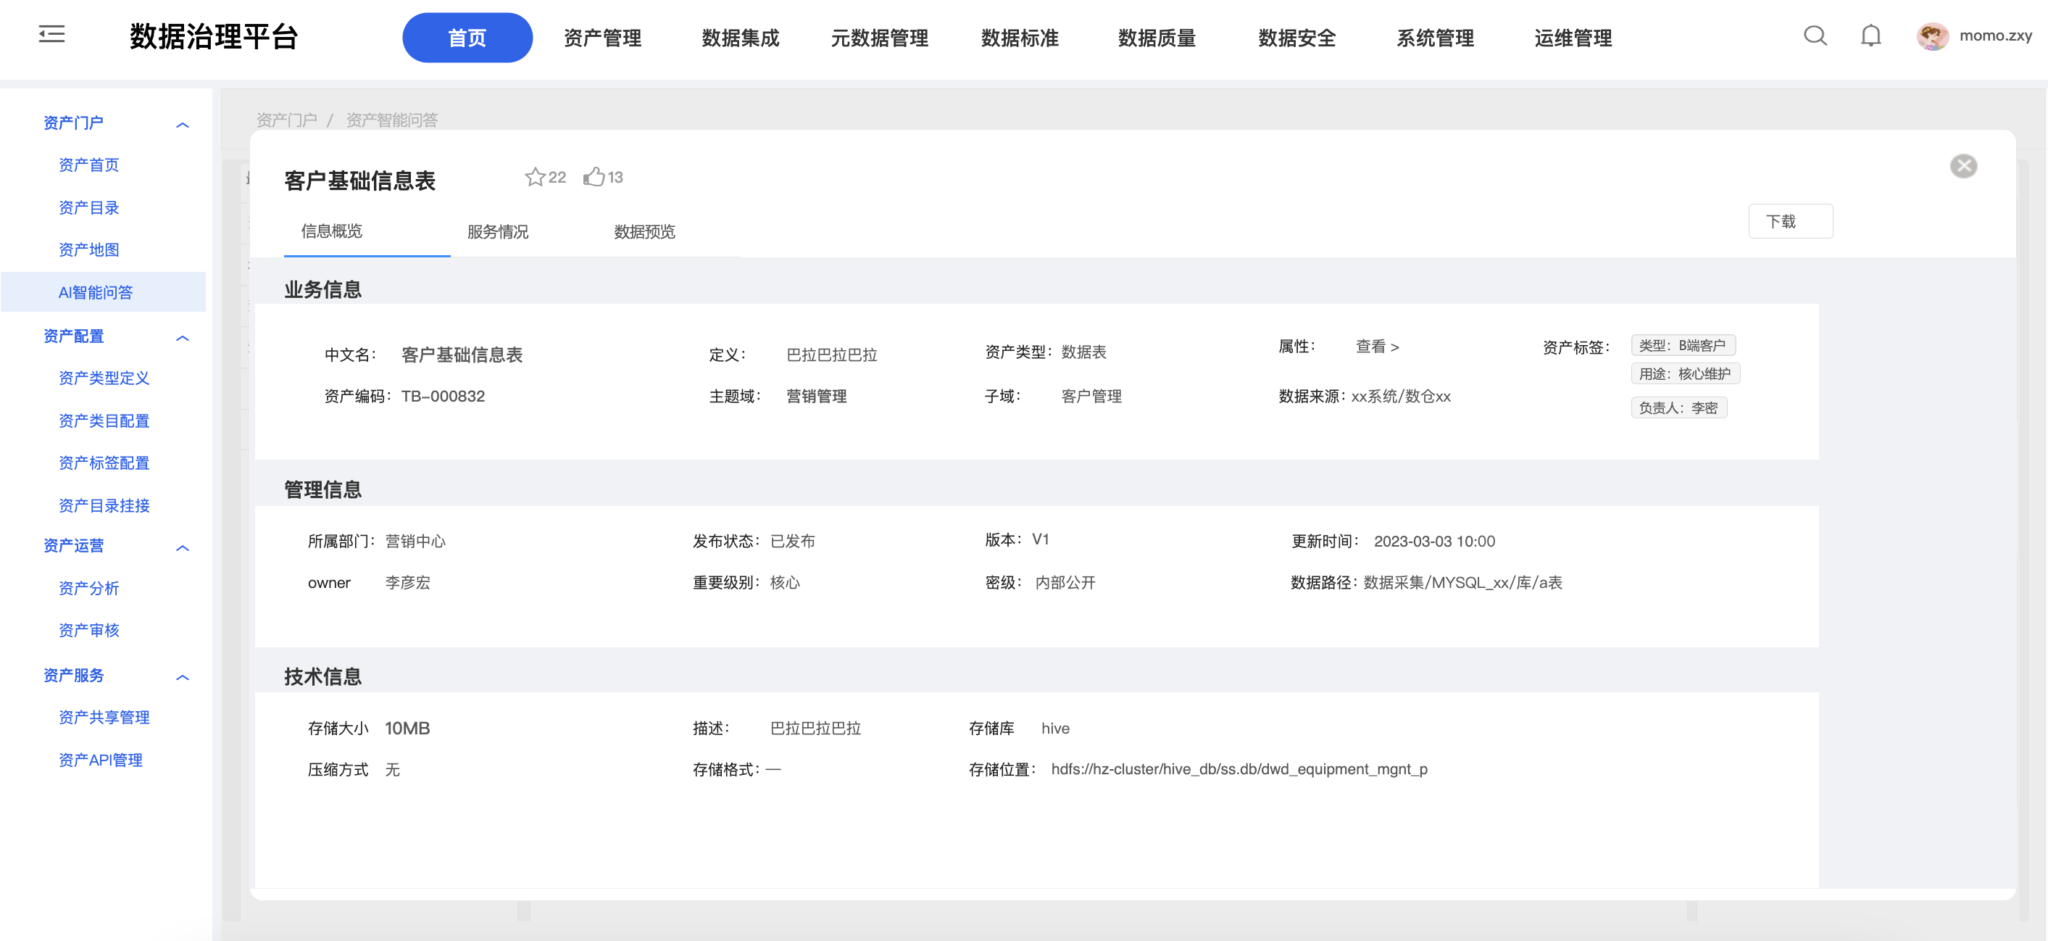Open momo.zxy account avatar menu
The image size is (2048, 941).
point(1933,36)
